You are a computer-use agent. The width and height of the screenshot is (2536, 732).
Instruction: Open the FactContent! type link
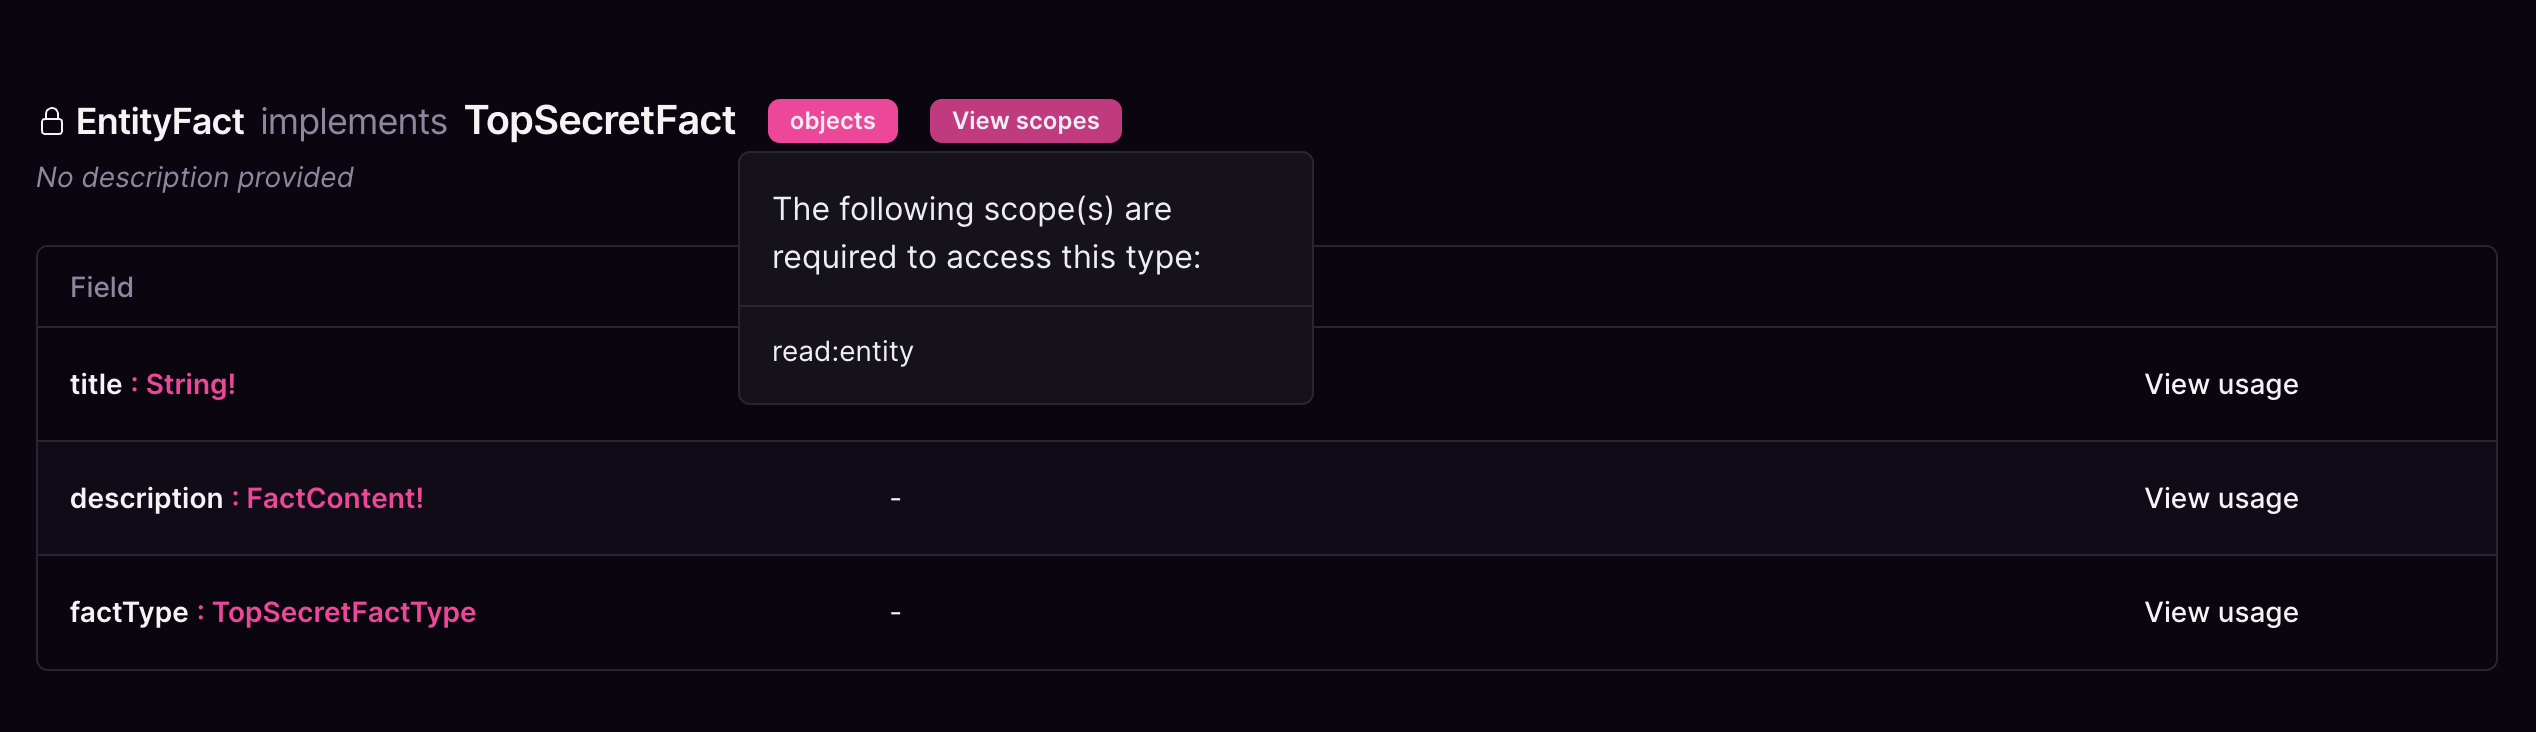(x=335, y=498)
